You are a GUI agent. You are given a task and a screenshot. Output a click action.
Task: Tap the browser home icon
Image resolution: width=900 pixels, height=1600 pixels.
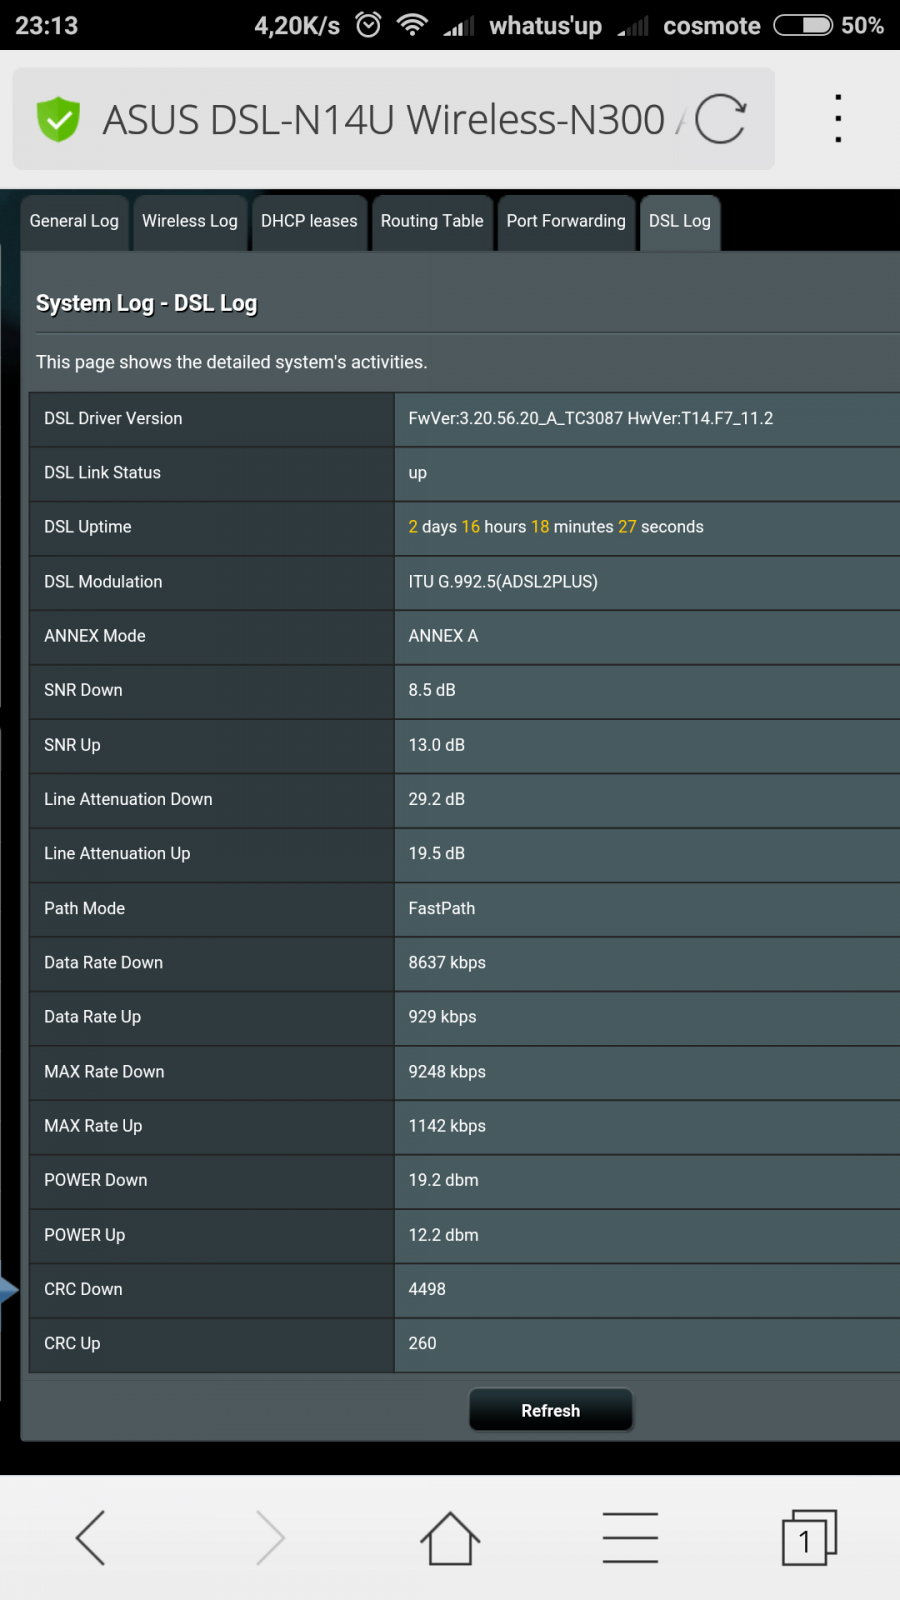click(x=450, y=1537)
